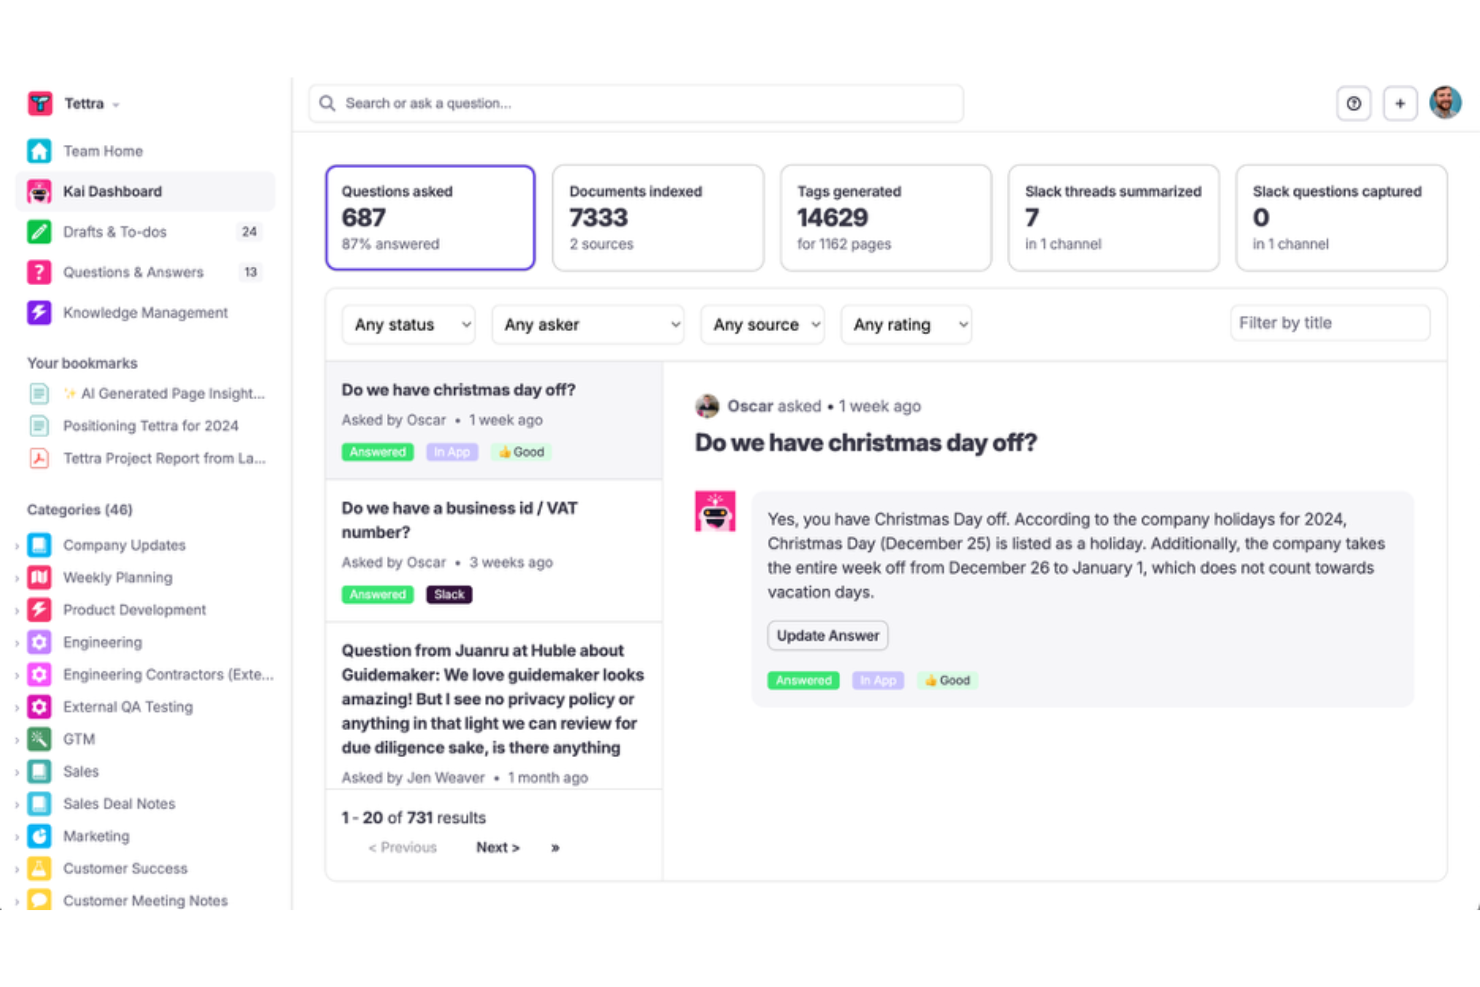The width and height of the screenshot is (1480, 987).
Task: Select the Engineering category gear icon
Action: point(38,642)
